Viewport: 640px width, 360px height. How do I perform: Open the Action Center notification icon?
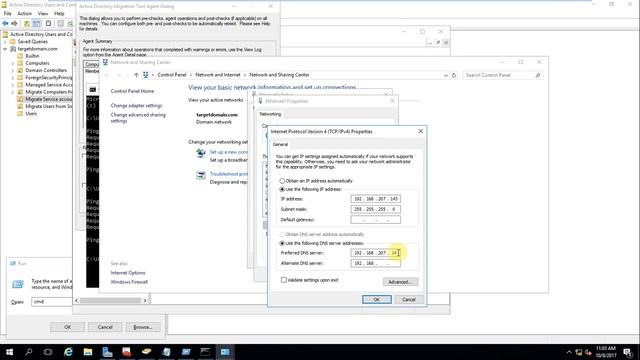(628, 352)
